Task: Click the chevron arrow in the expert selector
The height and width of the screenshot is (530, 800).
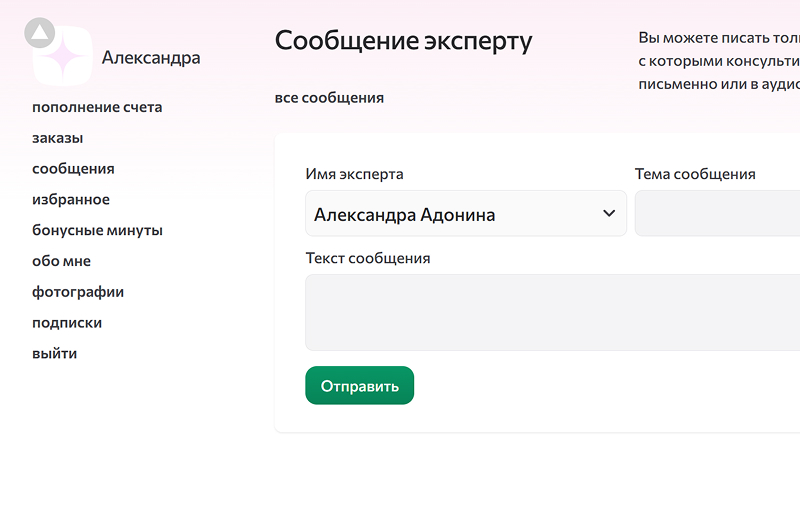Action: pos(609,214)
